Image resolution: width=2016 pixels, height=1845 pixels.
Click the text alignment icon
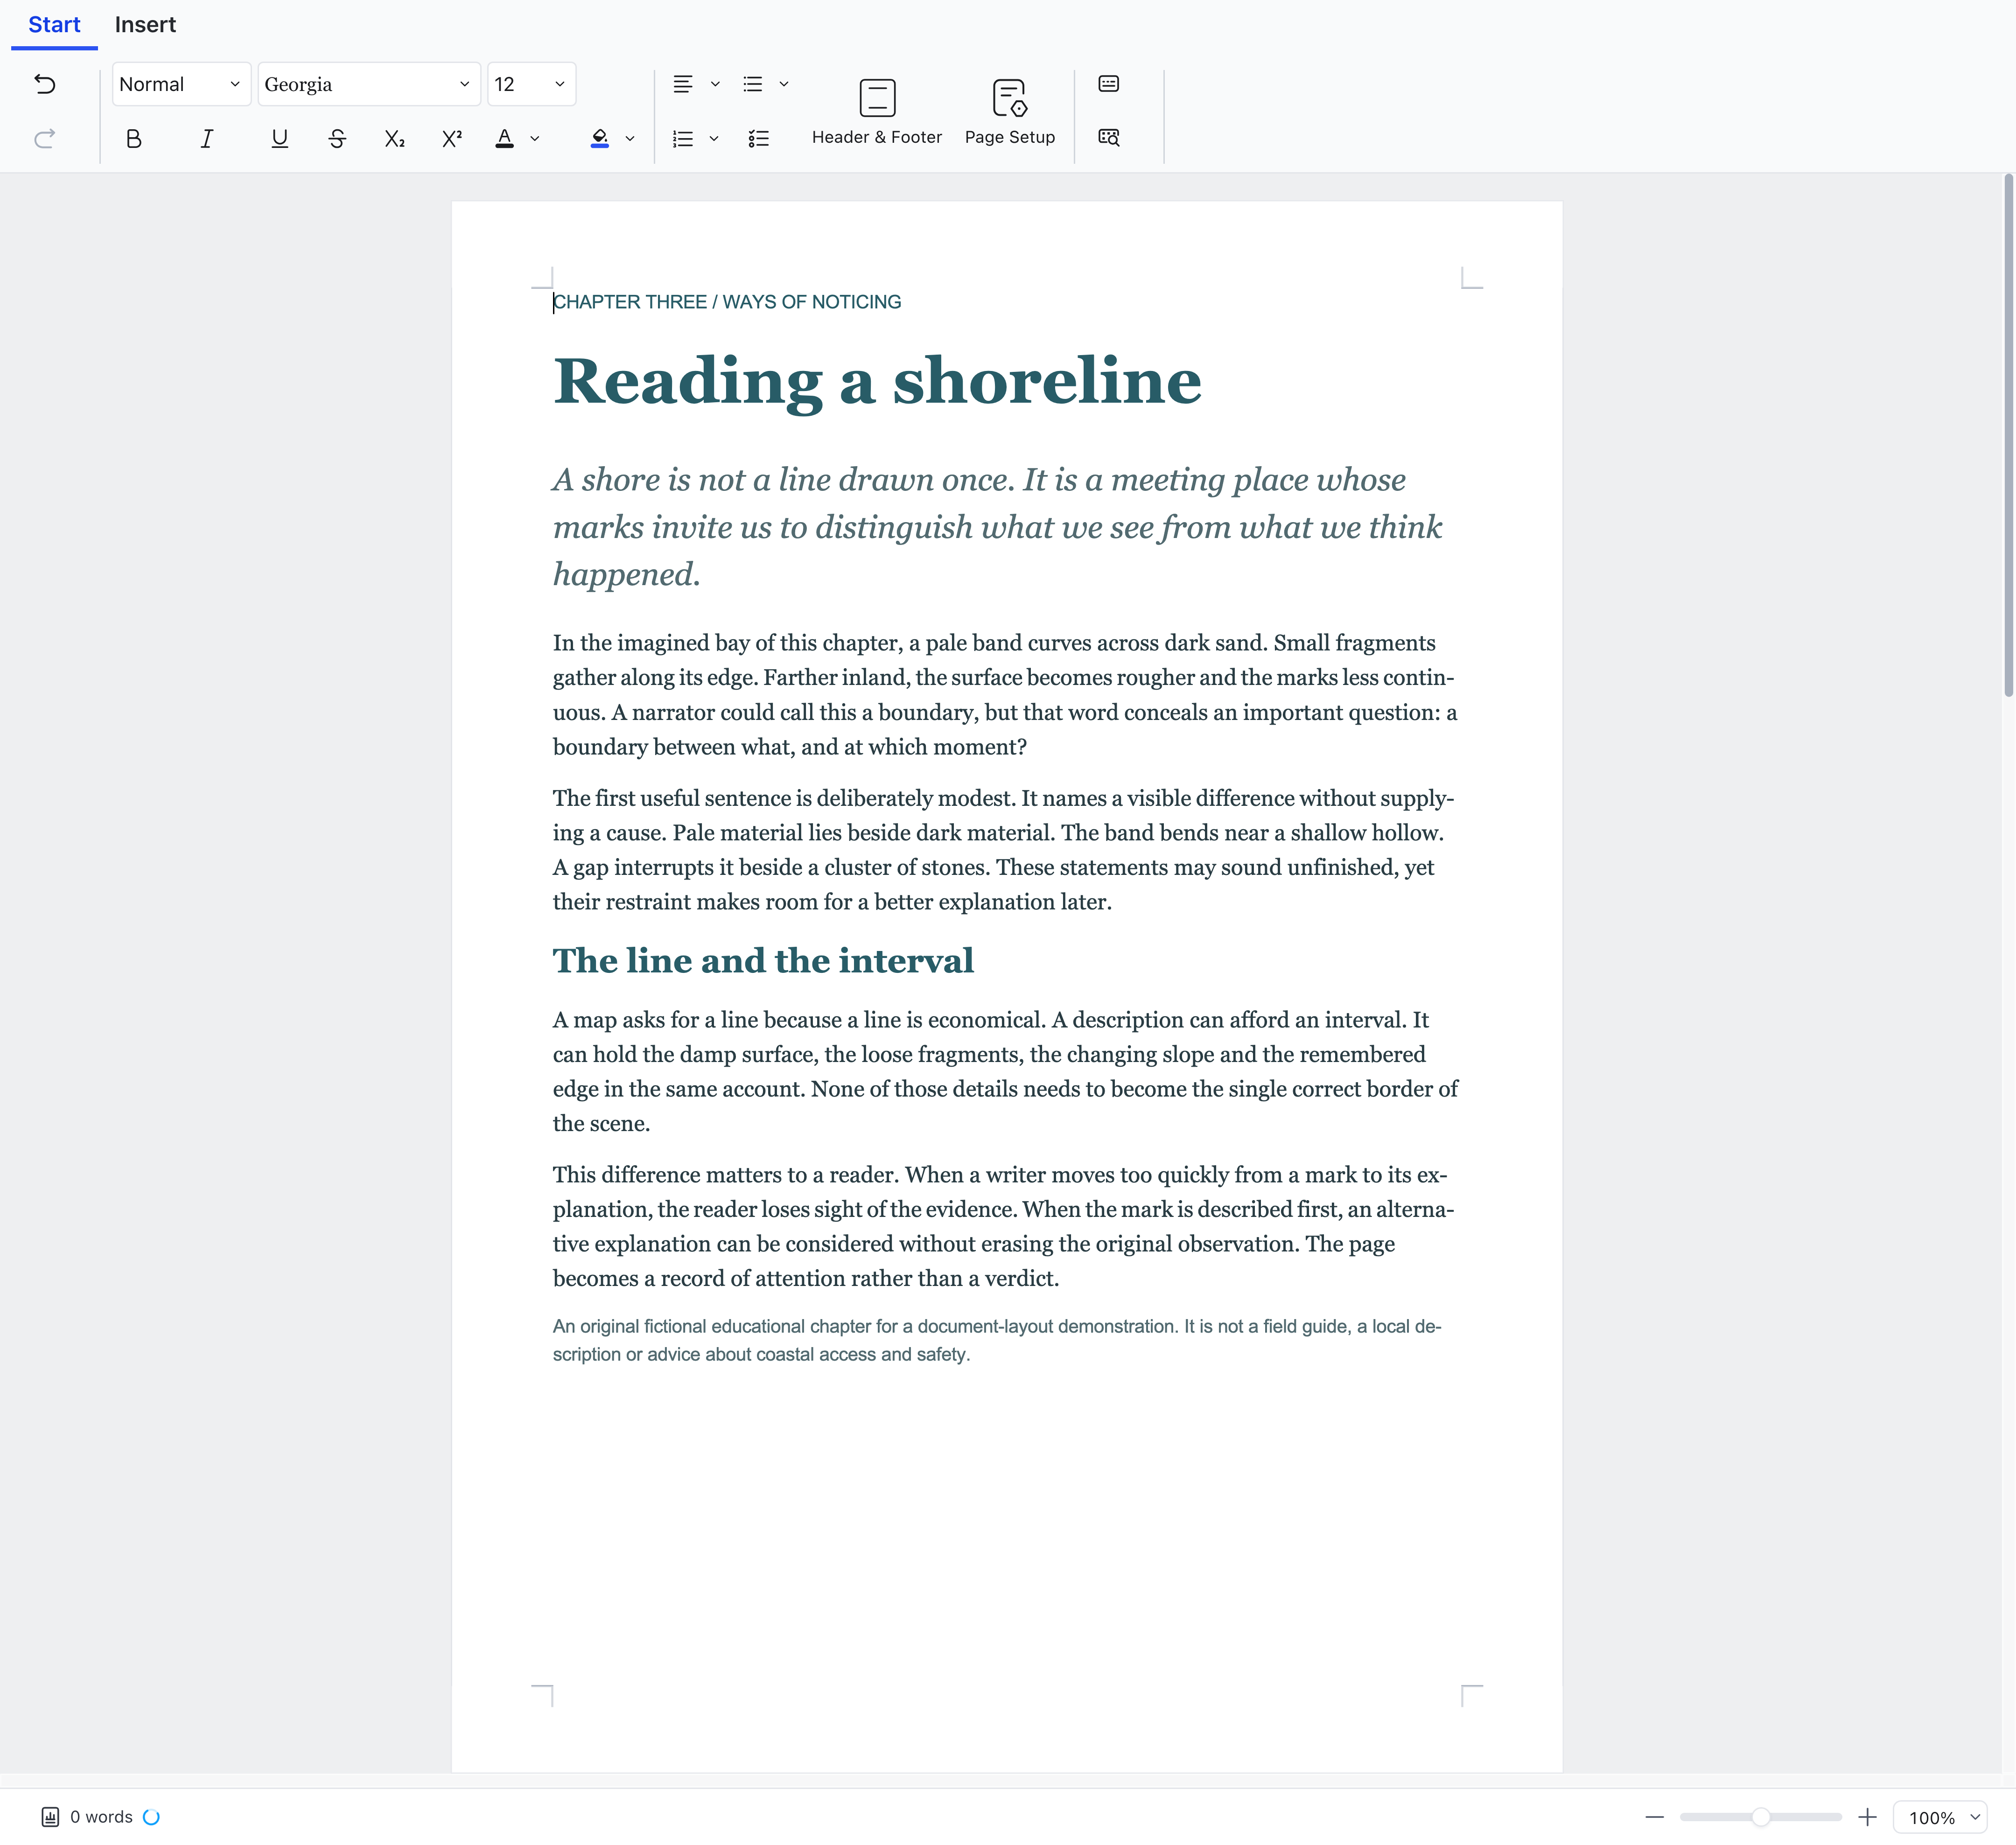[683, 84]
